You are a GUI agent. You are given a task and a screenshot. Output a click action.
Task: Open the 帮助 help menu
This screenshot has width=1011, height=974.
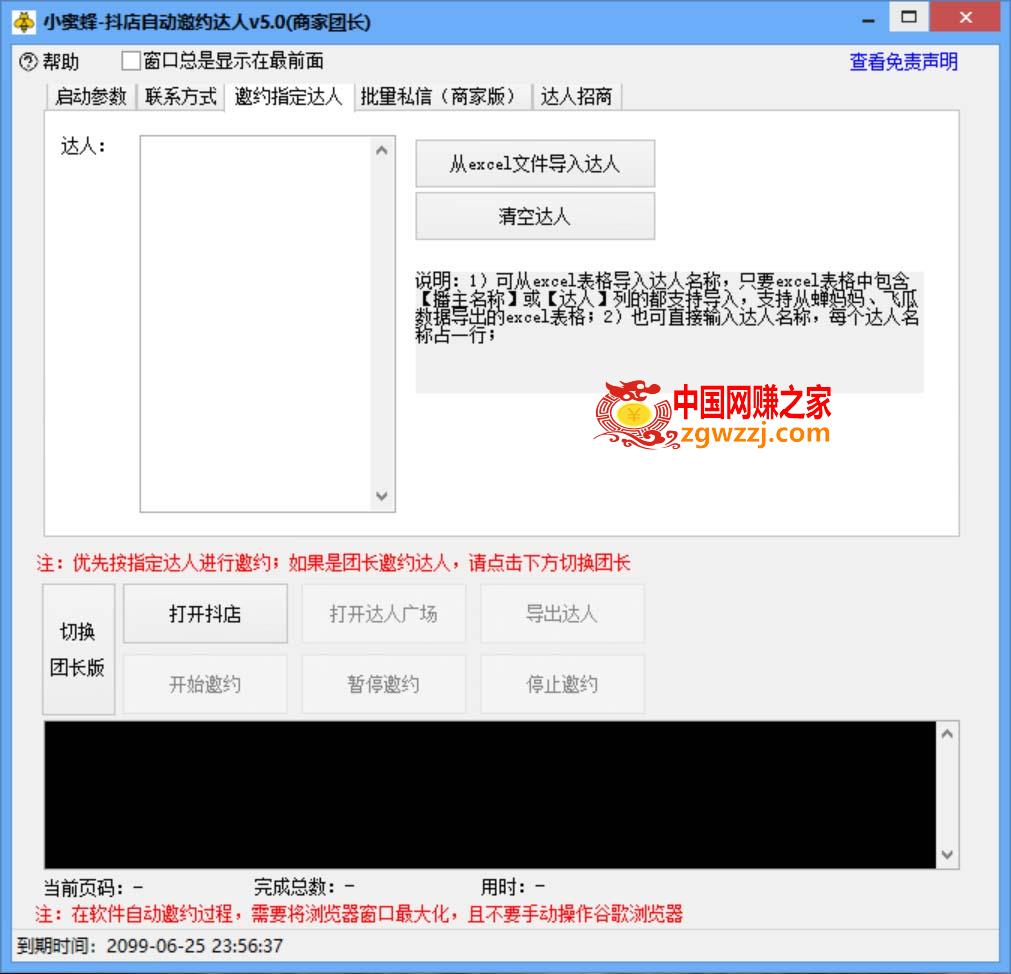tap(61, 62)
